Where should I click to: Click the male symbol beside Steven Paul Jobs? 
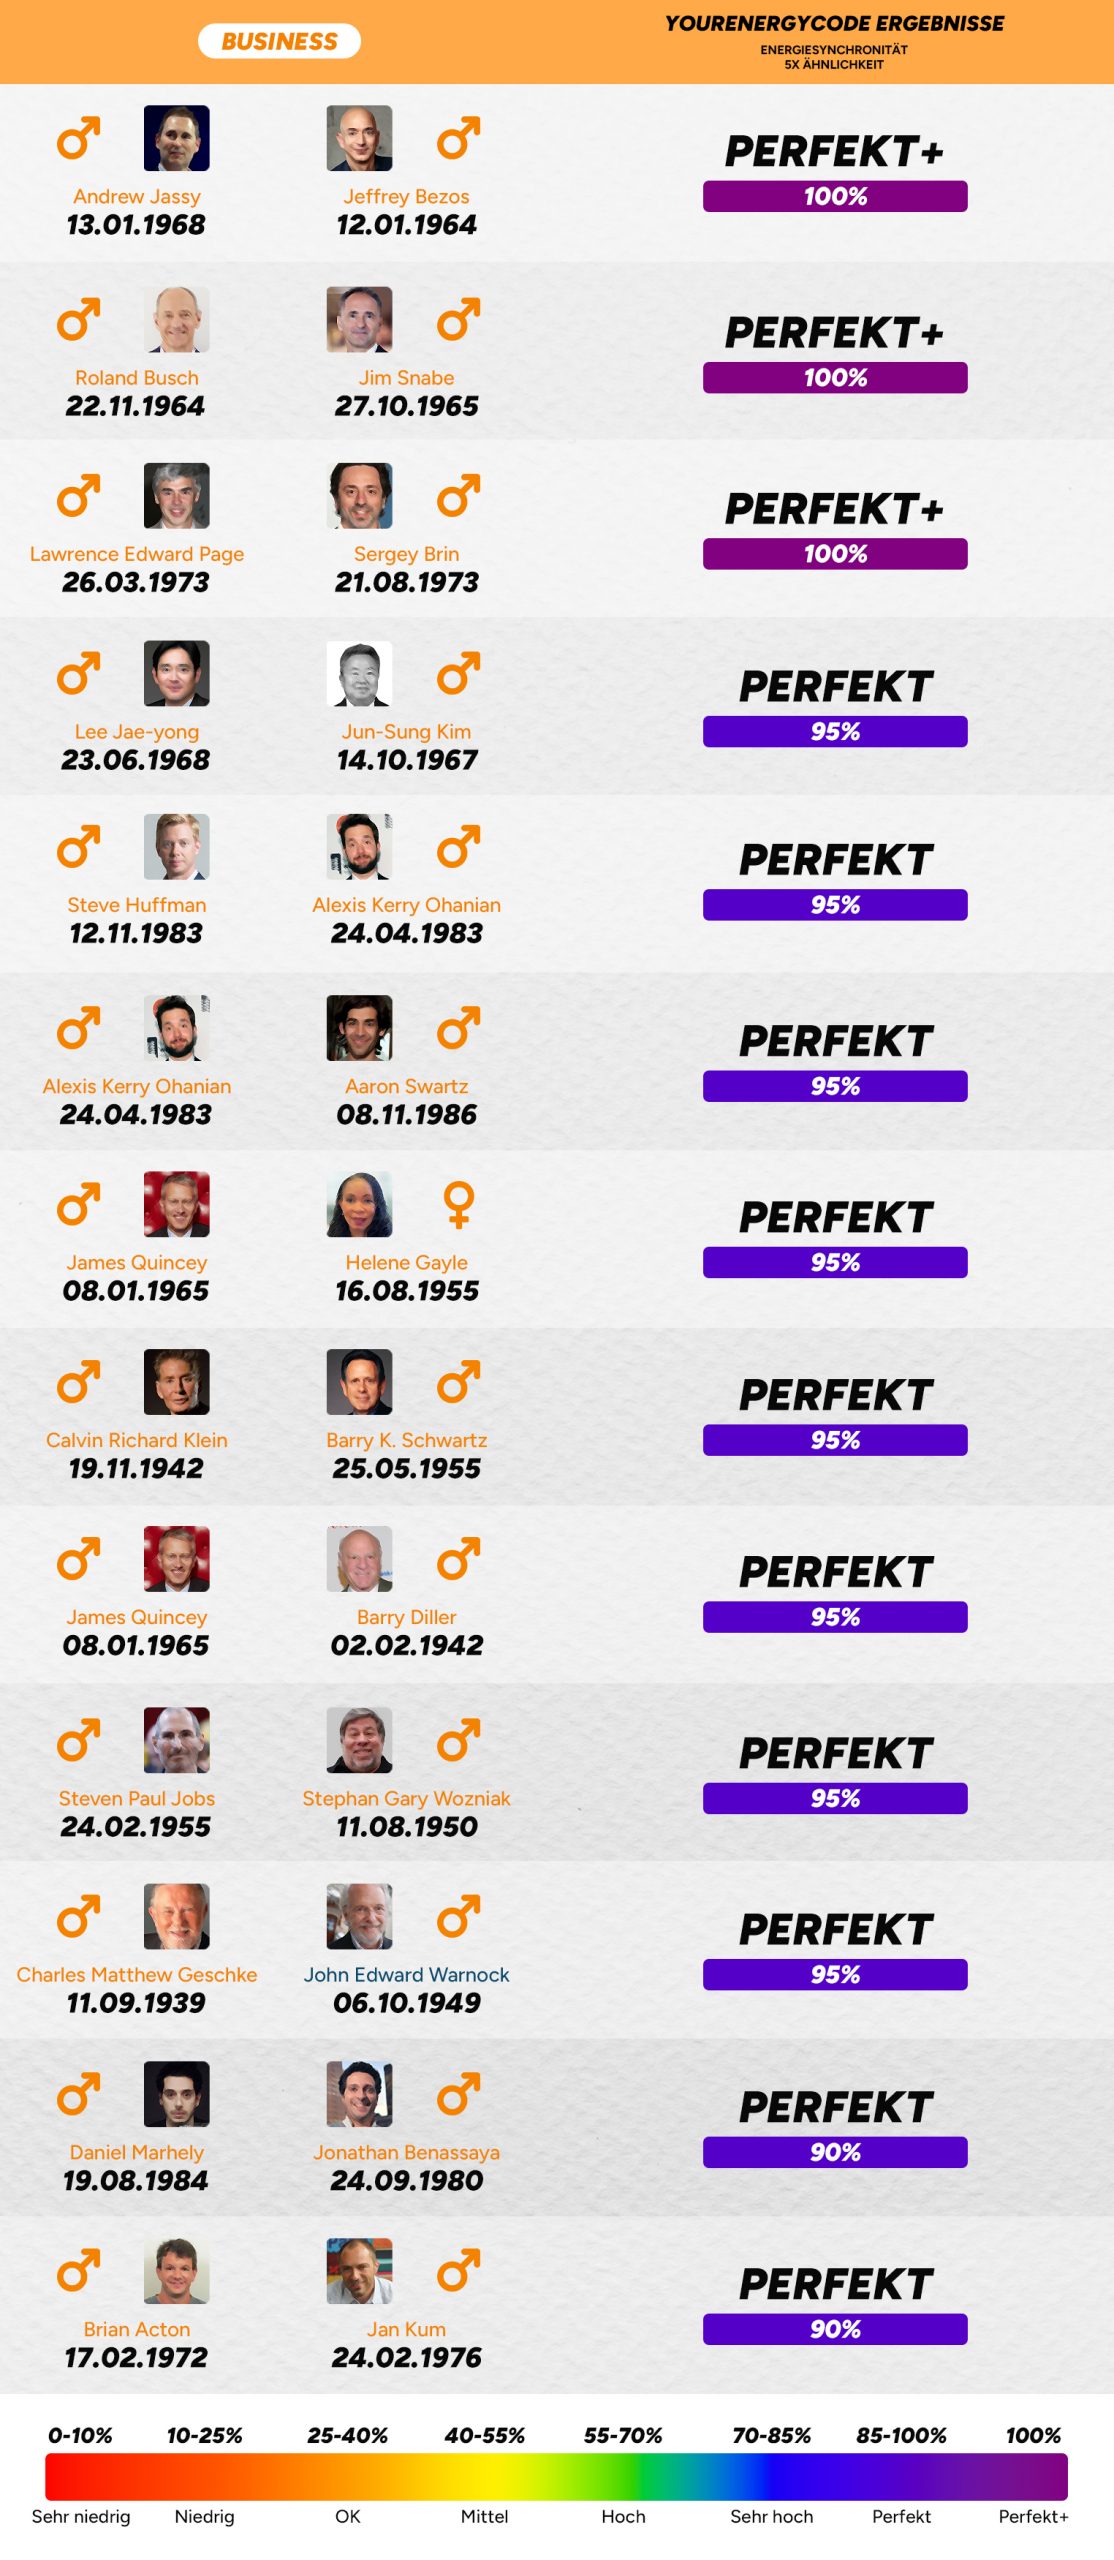point(78,1740)
